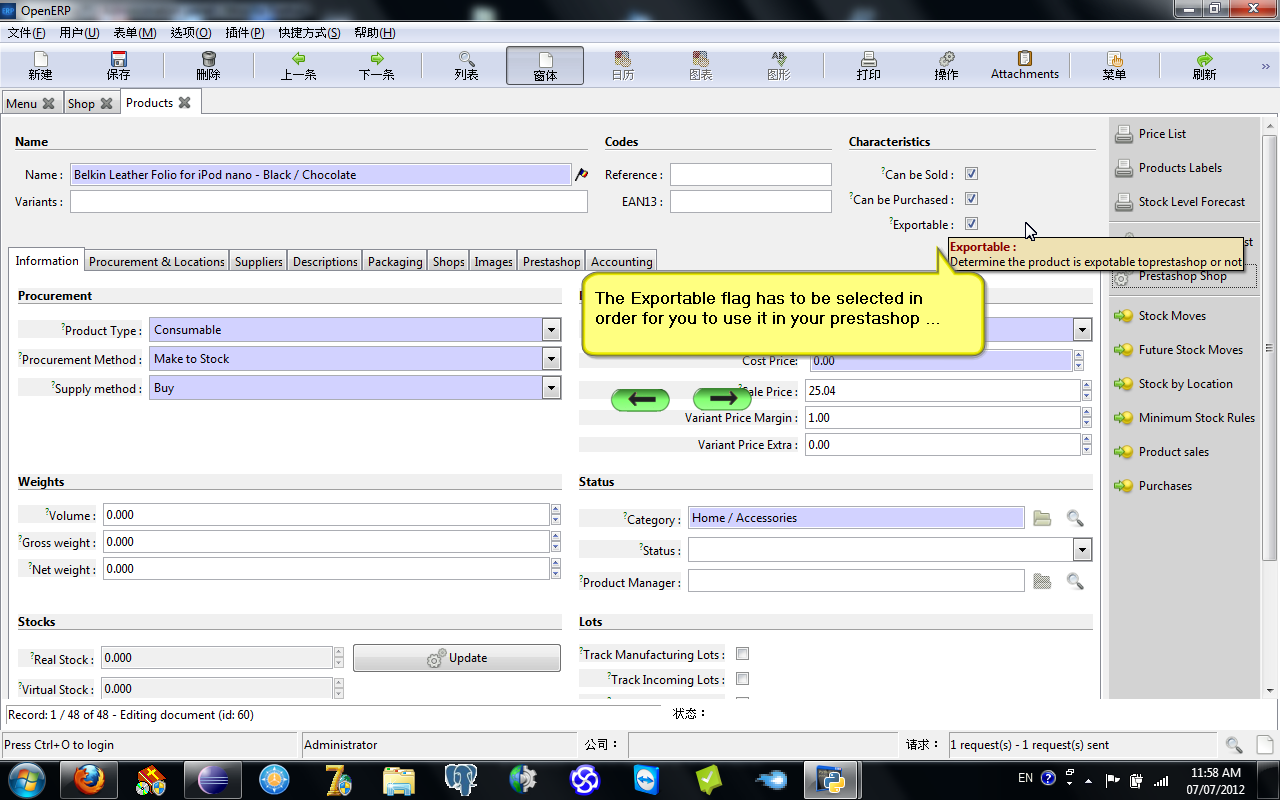Open the Prestashop tab
Viewport: 1280px width, 800px height.
coord(552,262)
